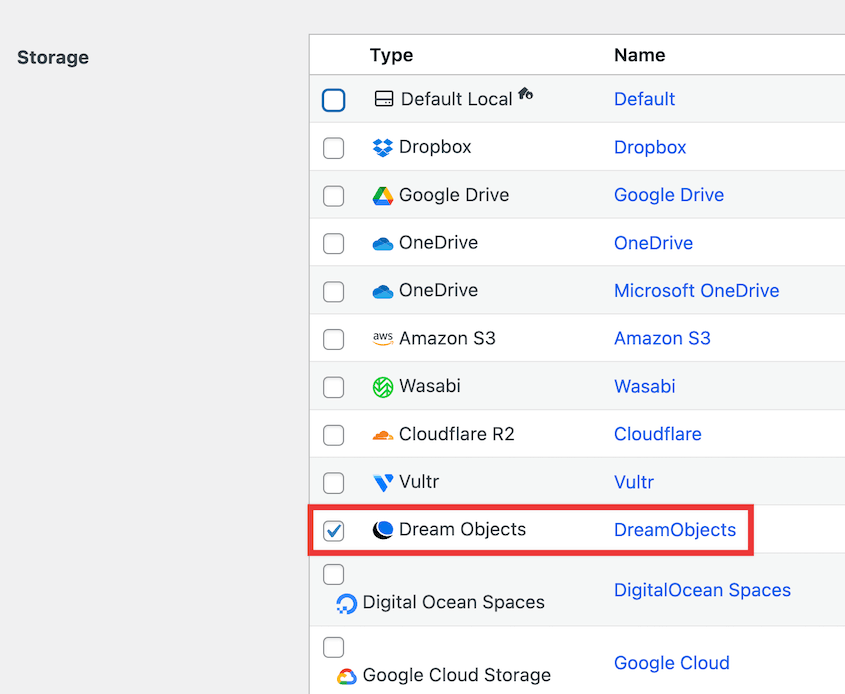This screenshot has height=694, width=845.
Task: Check the Vultr storage checkbox
Action: pos(334,483)
